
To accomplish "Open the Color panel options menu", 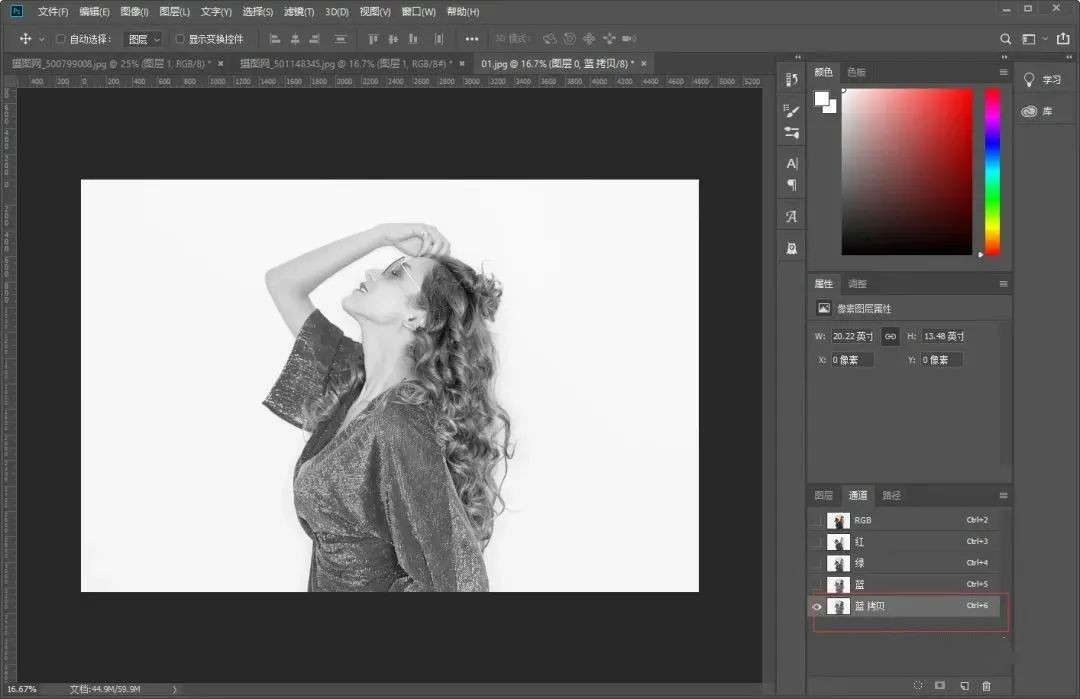I will (x=1003, y=72).
